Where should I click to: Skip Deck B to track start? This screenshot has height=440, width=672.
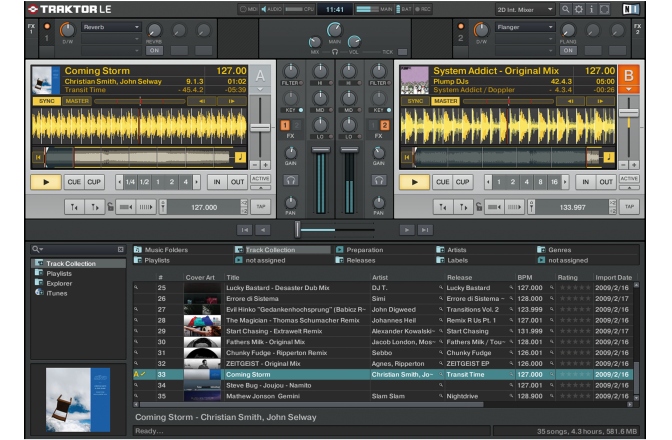[x=406, y=157]
